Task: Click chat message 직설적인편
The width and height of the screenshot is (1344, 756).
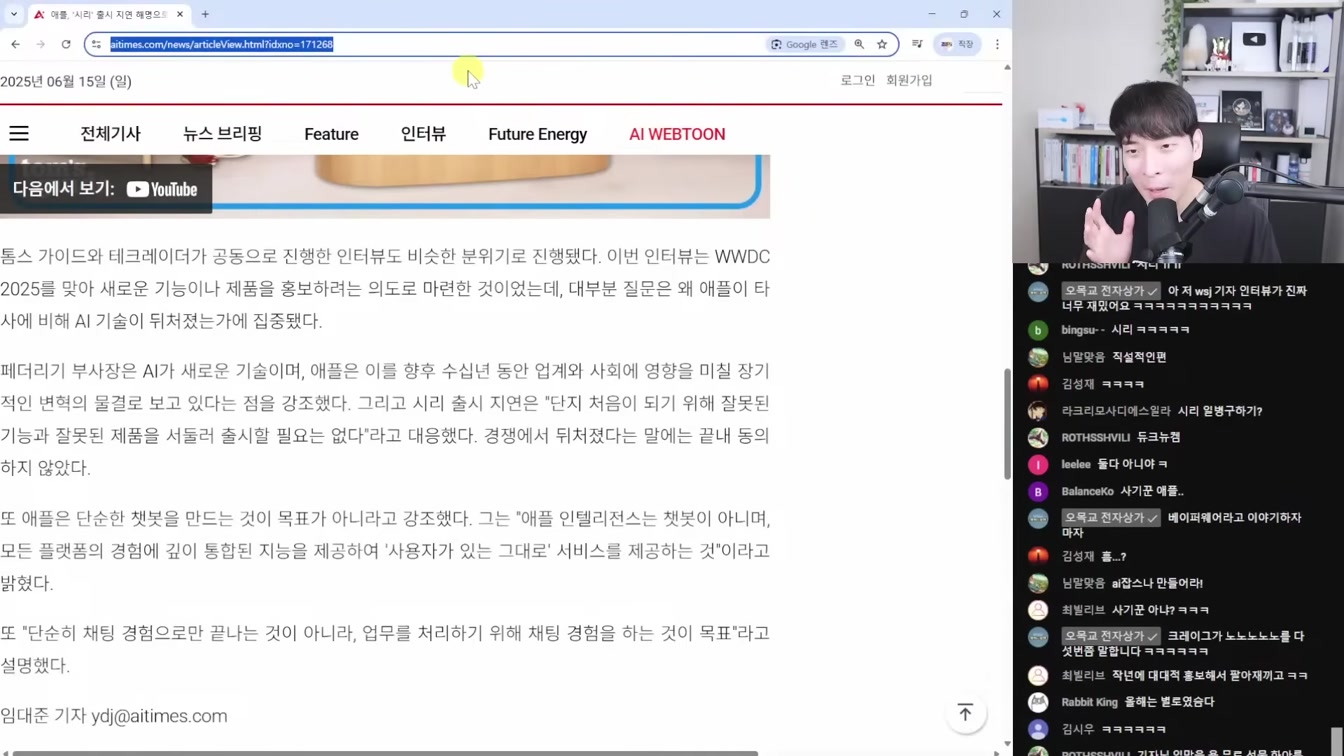Action: (1139, 357)
